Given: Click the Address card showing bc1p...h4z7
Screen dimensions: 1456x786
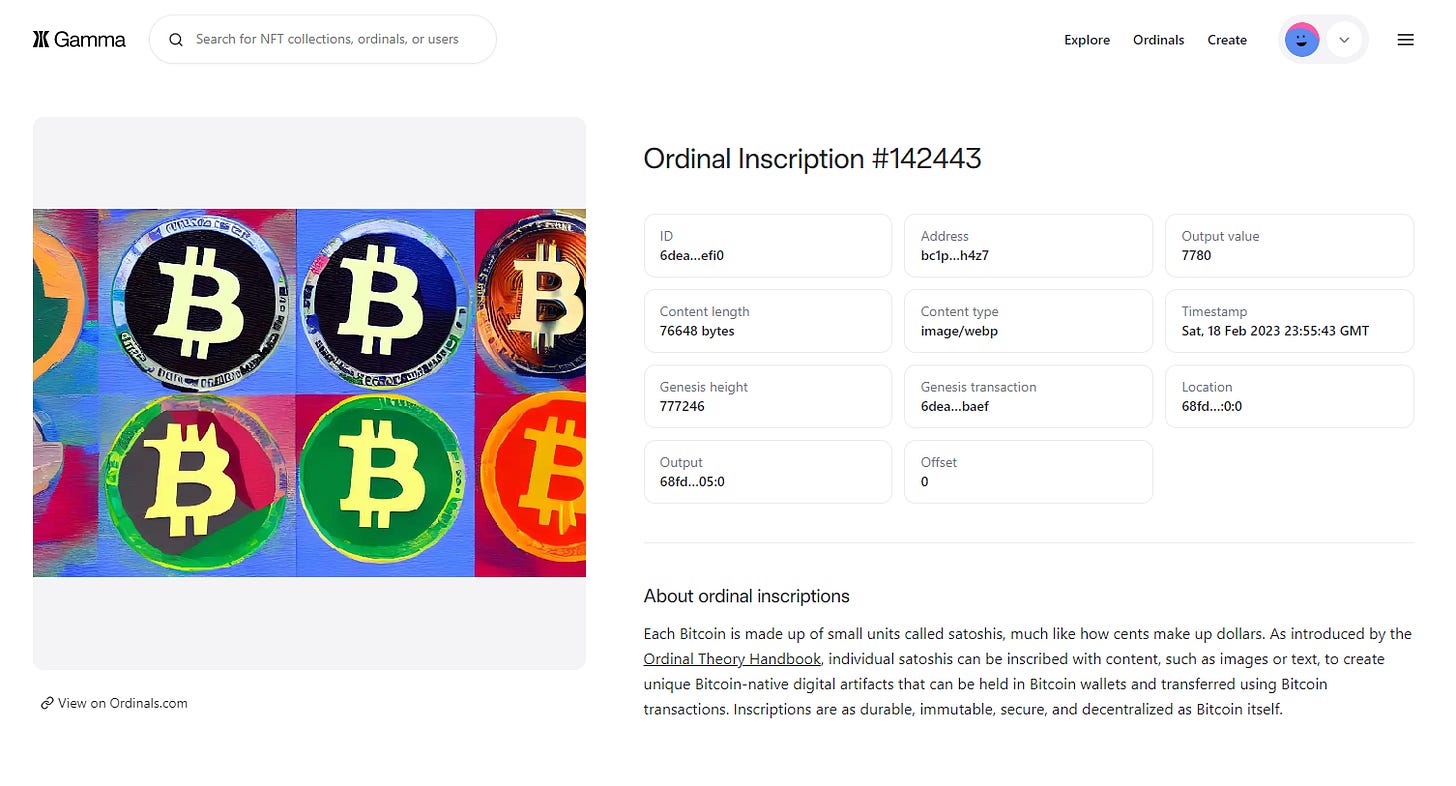Looking at the screenshot, I should [1028, 245].
